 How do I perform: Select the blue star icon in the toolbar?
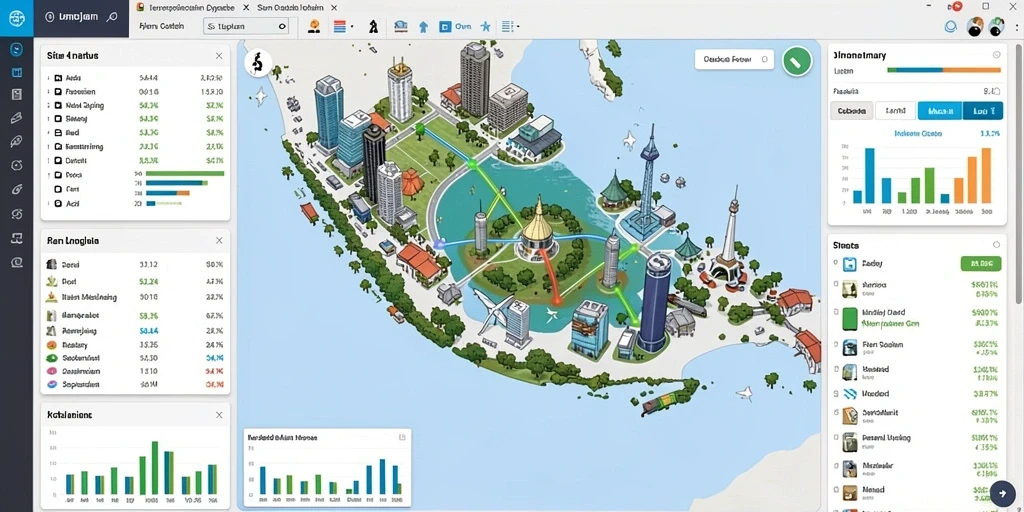point(485,27)
